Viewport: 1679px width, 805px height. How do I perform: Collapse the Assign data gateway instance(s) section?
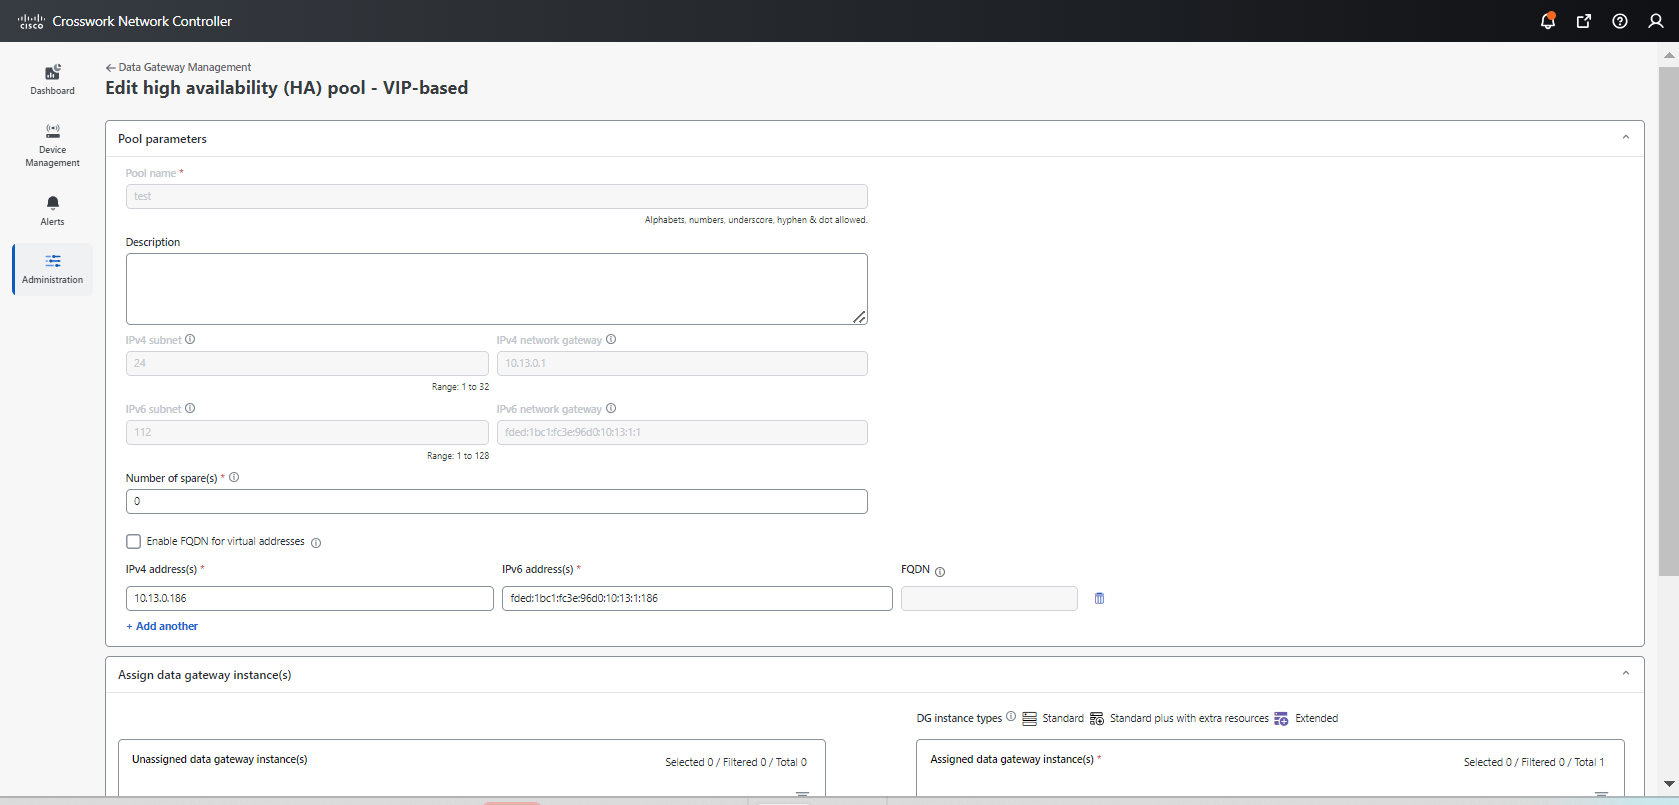point(1626,674)
